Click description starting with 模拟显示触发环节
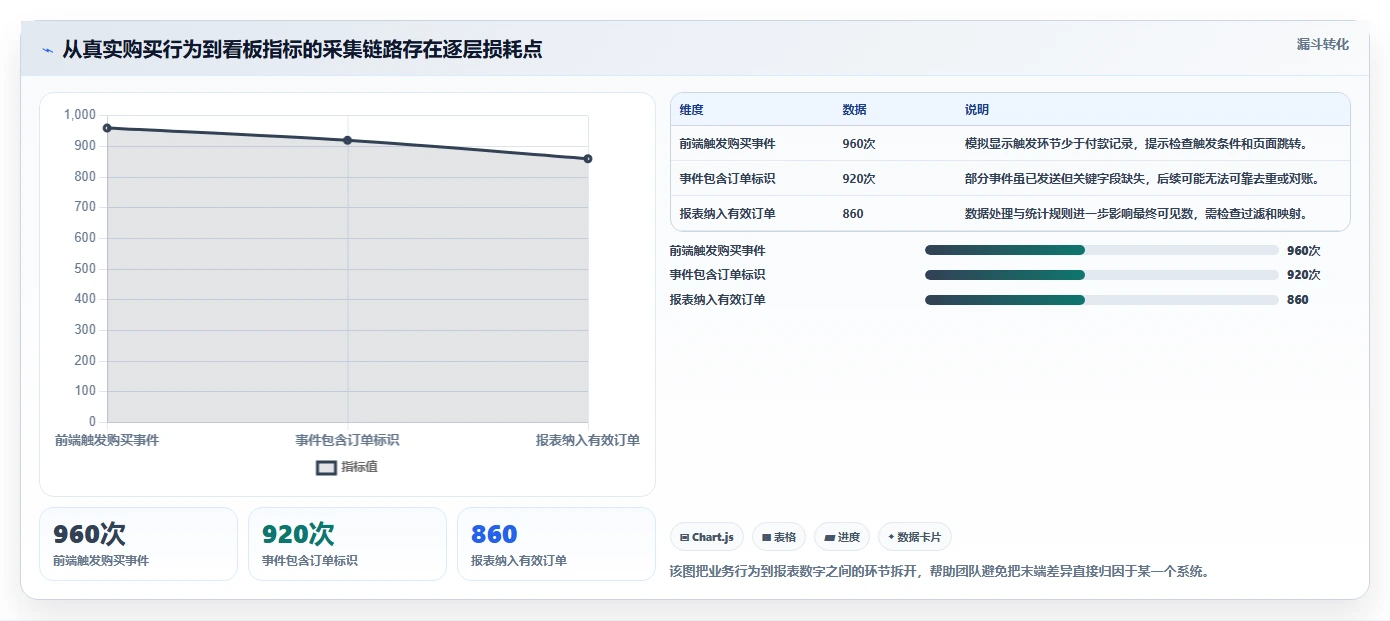The image size is (1390, 621). point(1136,144)
